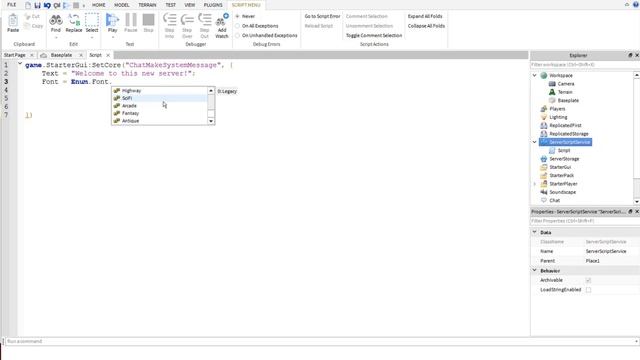The width and height of the screenshot is (640, 360).
Task: Select ReplicatedFirst in Explorer
Action: [565, 125]
